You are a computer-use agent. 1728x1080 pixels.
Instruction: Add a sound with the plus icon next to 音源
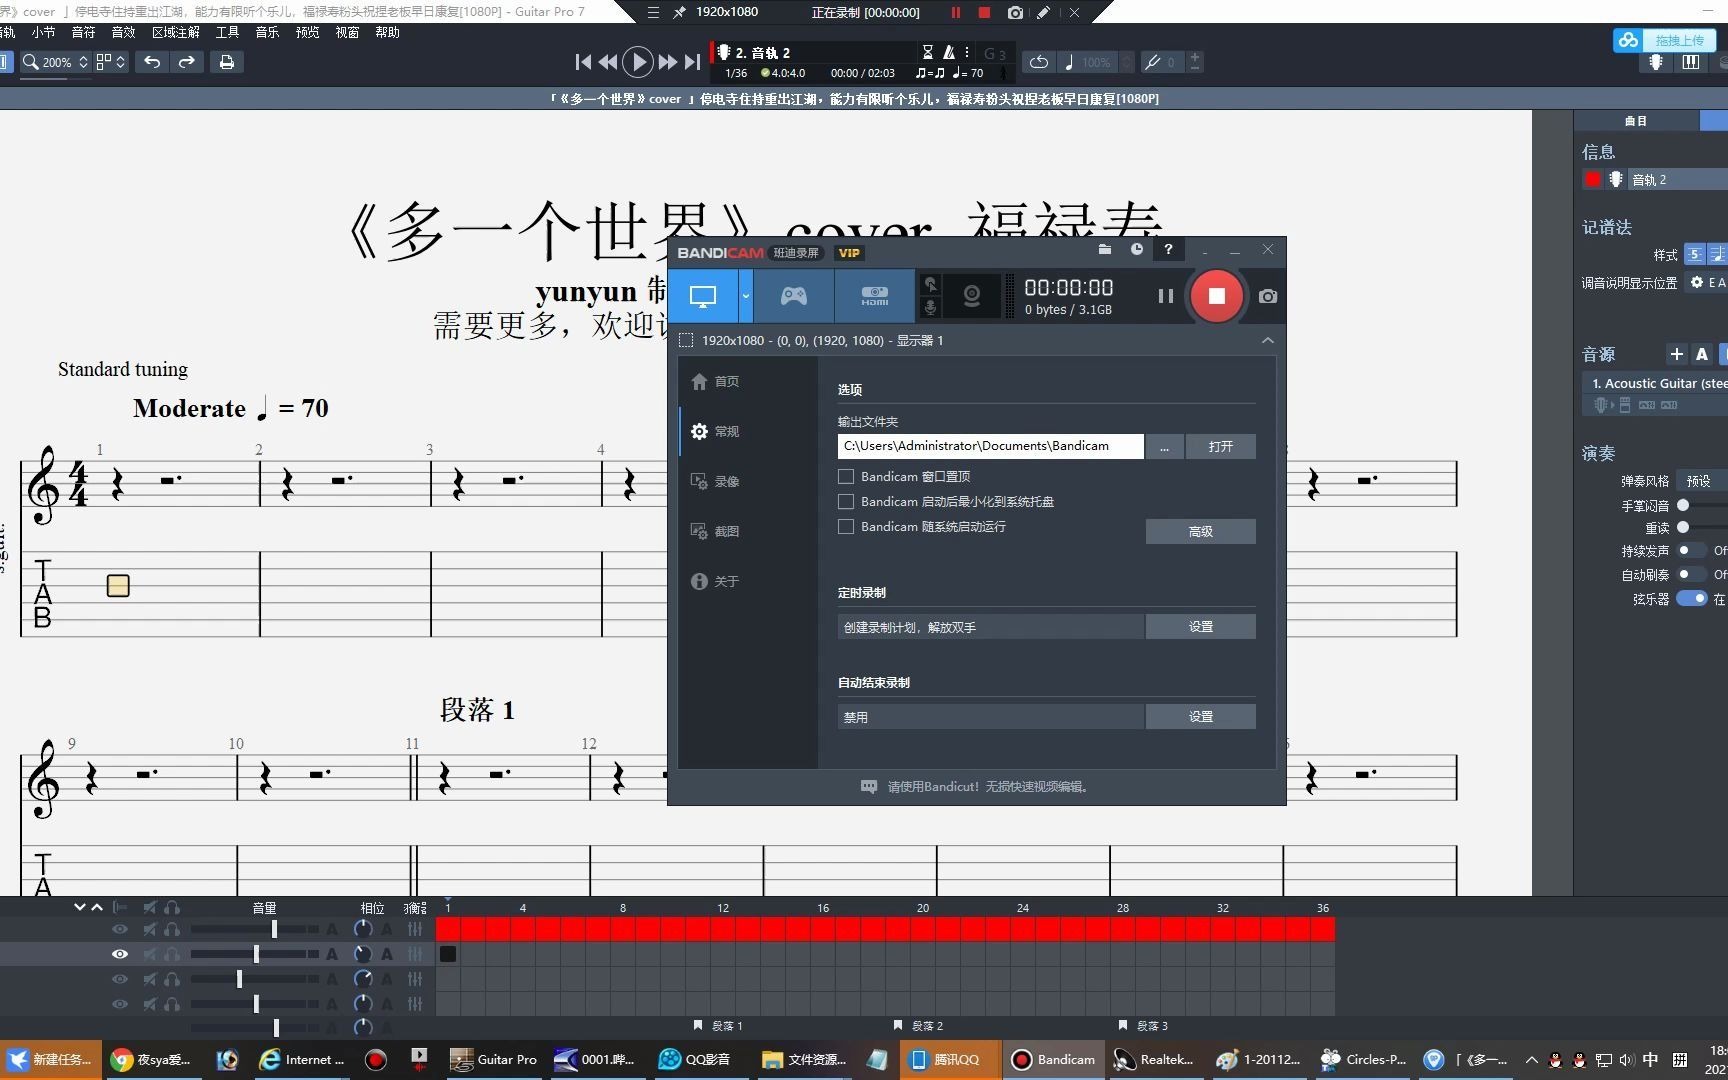[x=1677, y=354]
